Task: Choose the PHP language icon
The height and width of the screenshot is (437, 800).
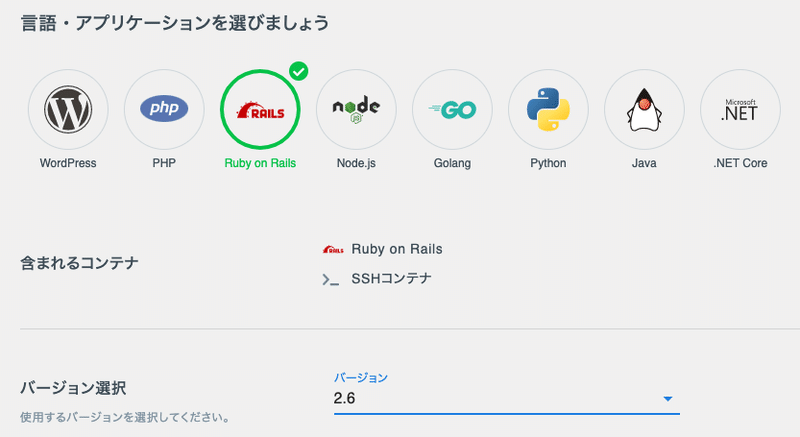Action: tap(164, 110)
